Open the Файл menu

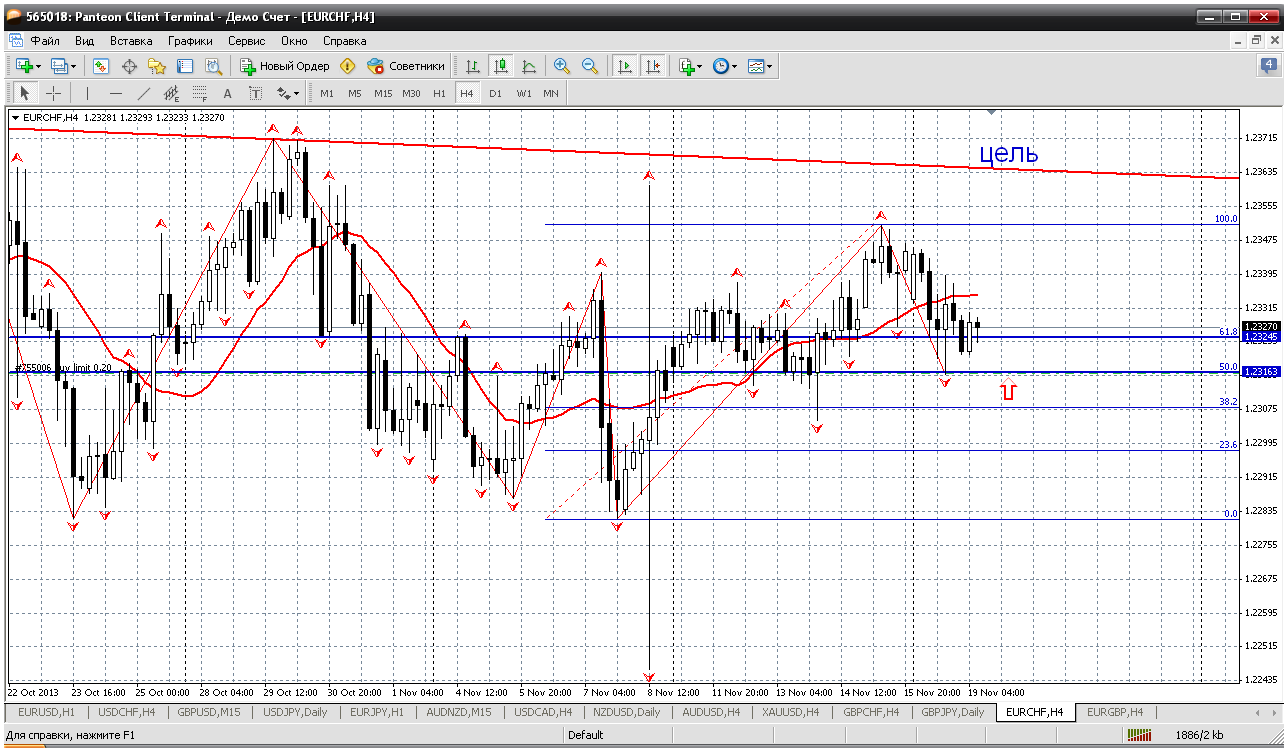(x=45, y=41)
